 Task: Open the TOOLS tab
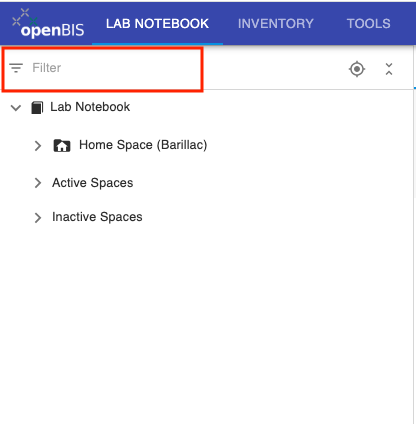pyautogui.click(x=368, y=24)
